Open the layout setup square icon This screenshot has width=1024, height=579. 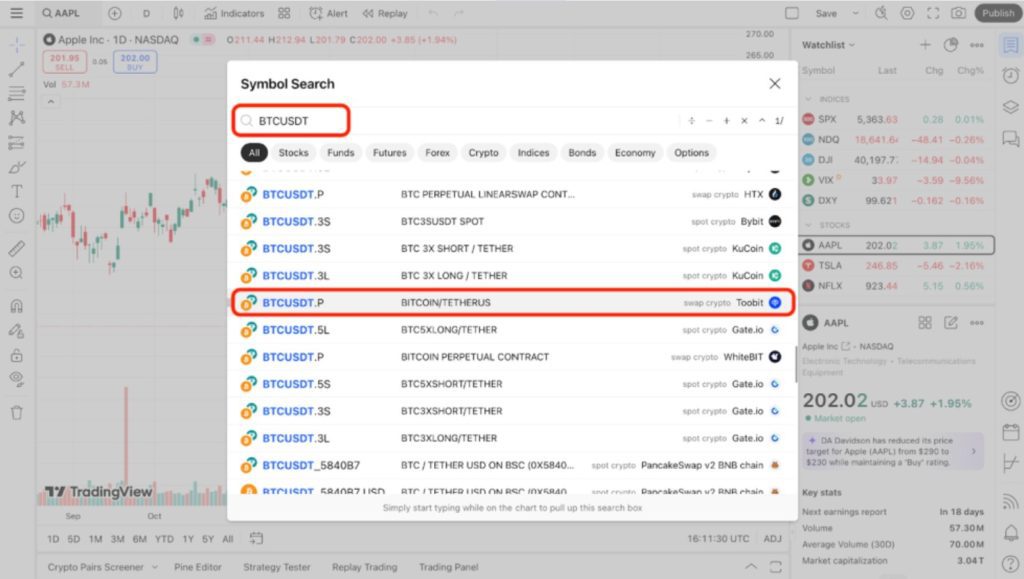(792, 13)
